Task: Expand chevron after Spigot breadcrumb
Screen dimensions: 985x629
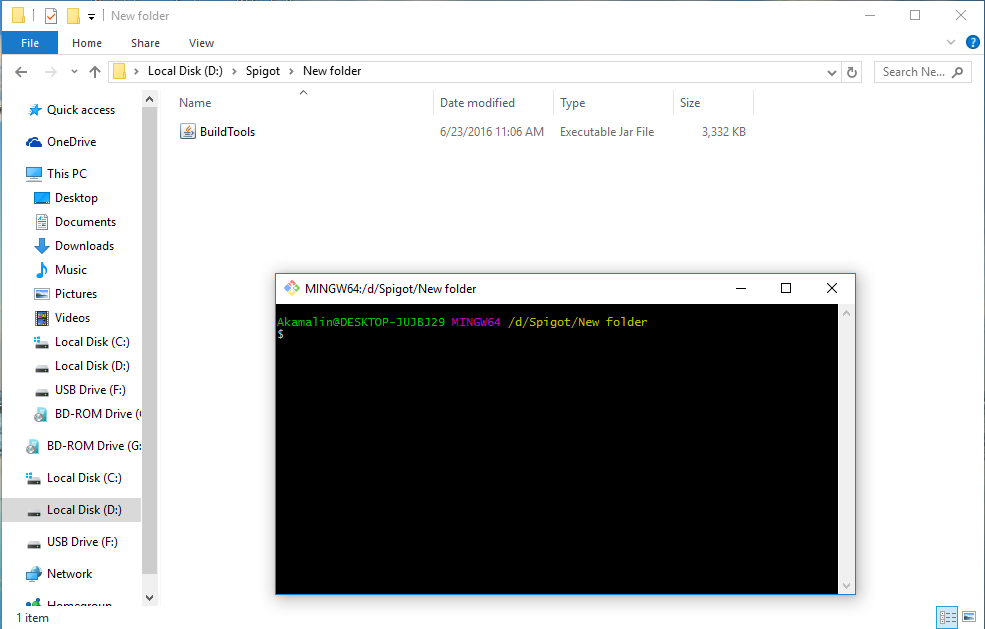Action: click(x=291, y=71)
